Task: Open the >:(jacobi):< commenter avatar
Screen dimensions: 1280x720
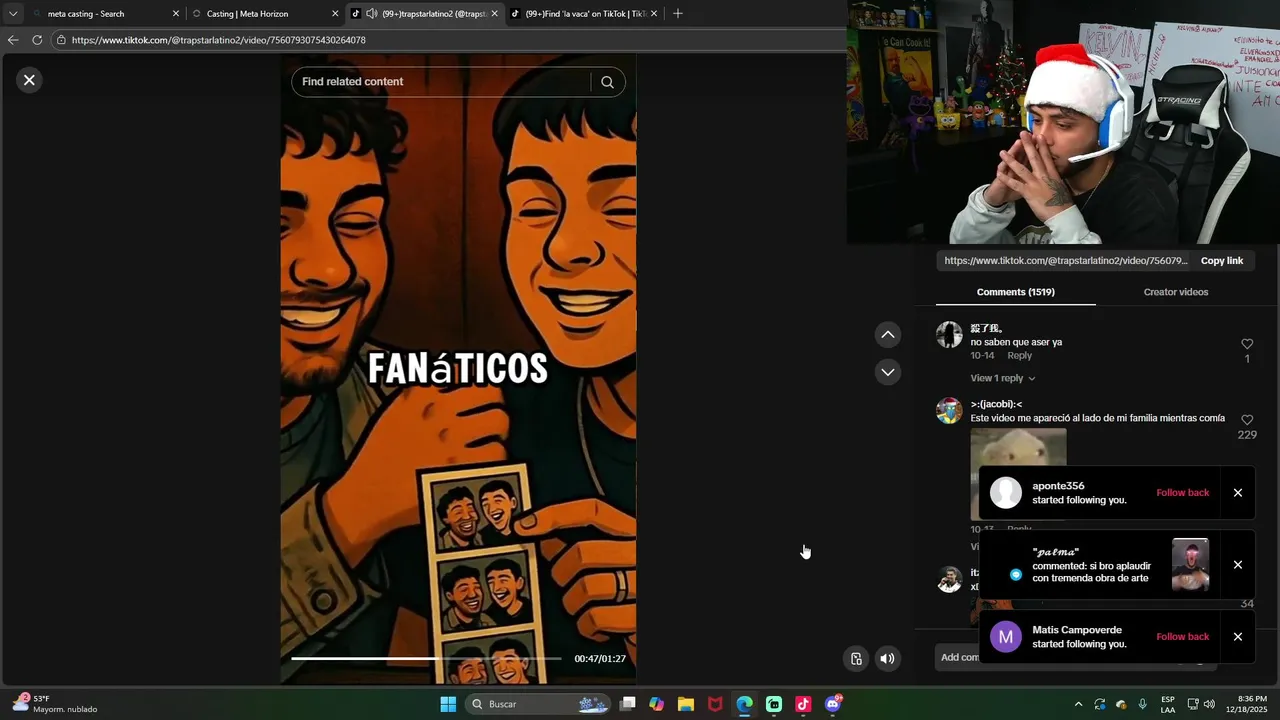Action: tap(949, 411)
